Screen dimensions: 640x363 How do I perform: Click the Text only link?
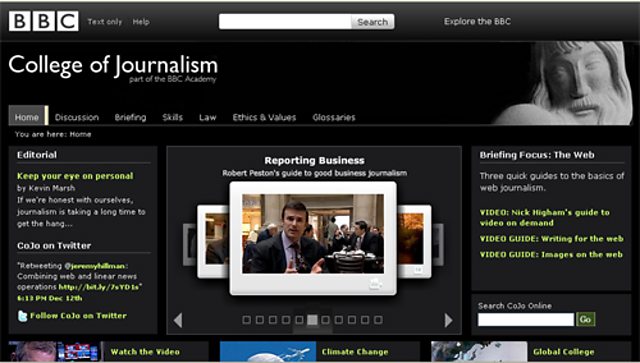point(105,22)
